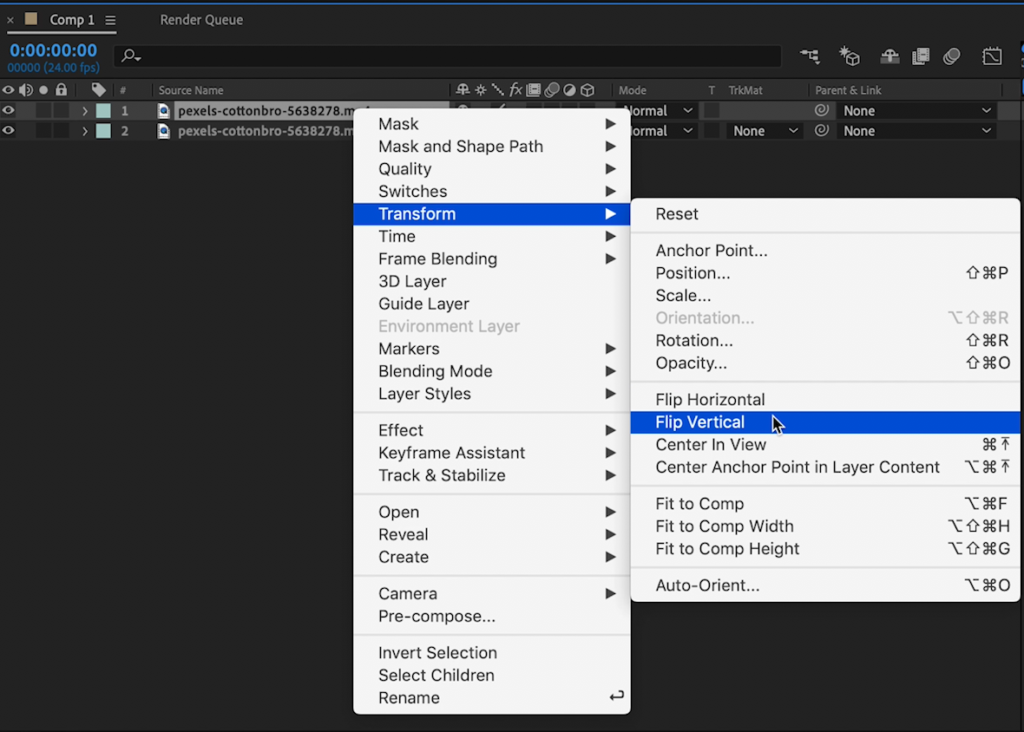The height and width of the screenshot is (732, 1024).
Task: Click the label color swatch of layer 1
Action: (103, 111)
